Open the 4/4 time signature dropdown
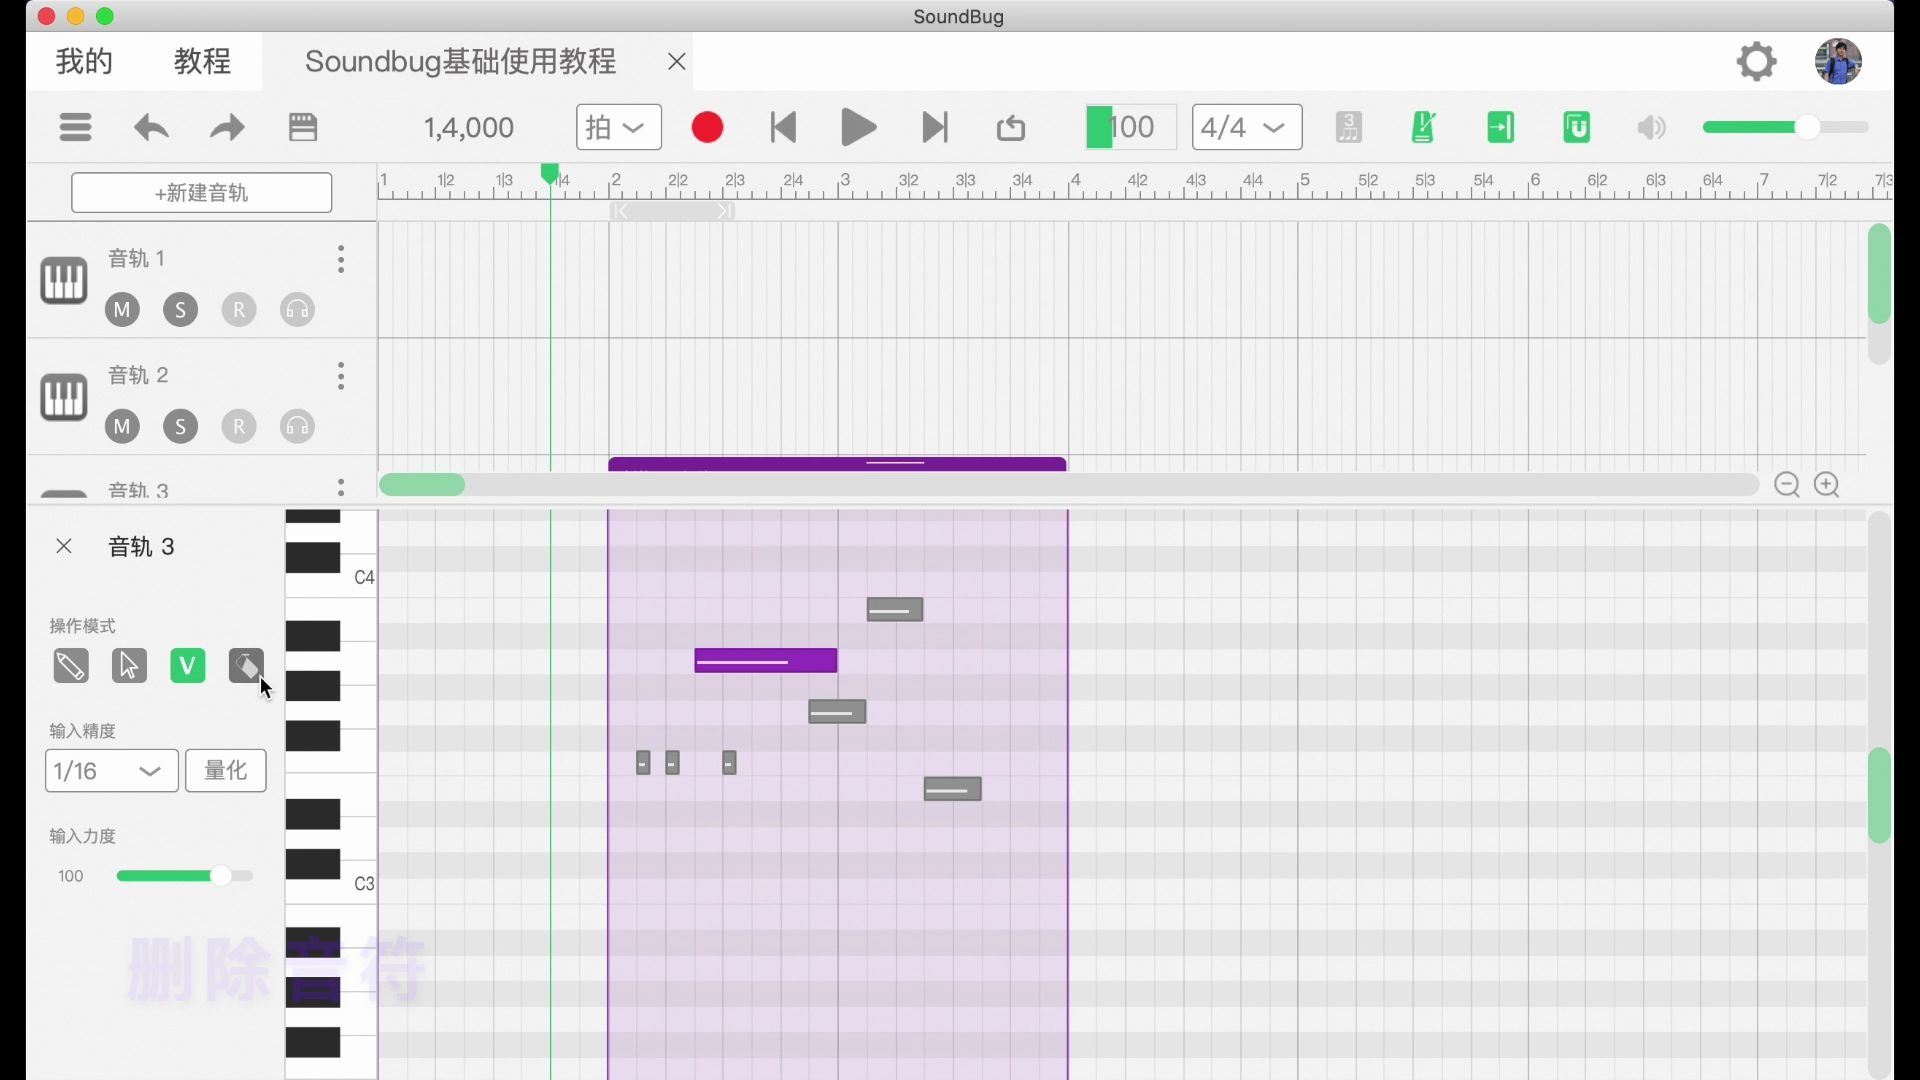The image size is (1920, 1080). pos(1247,127)
